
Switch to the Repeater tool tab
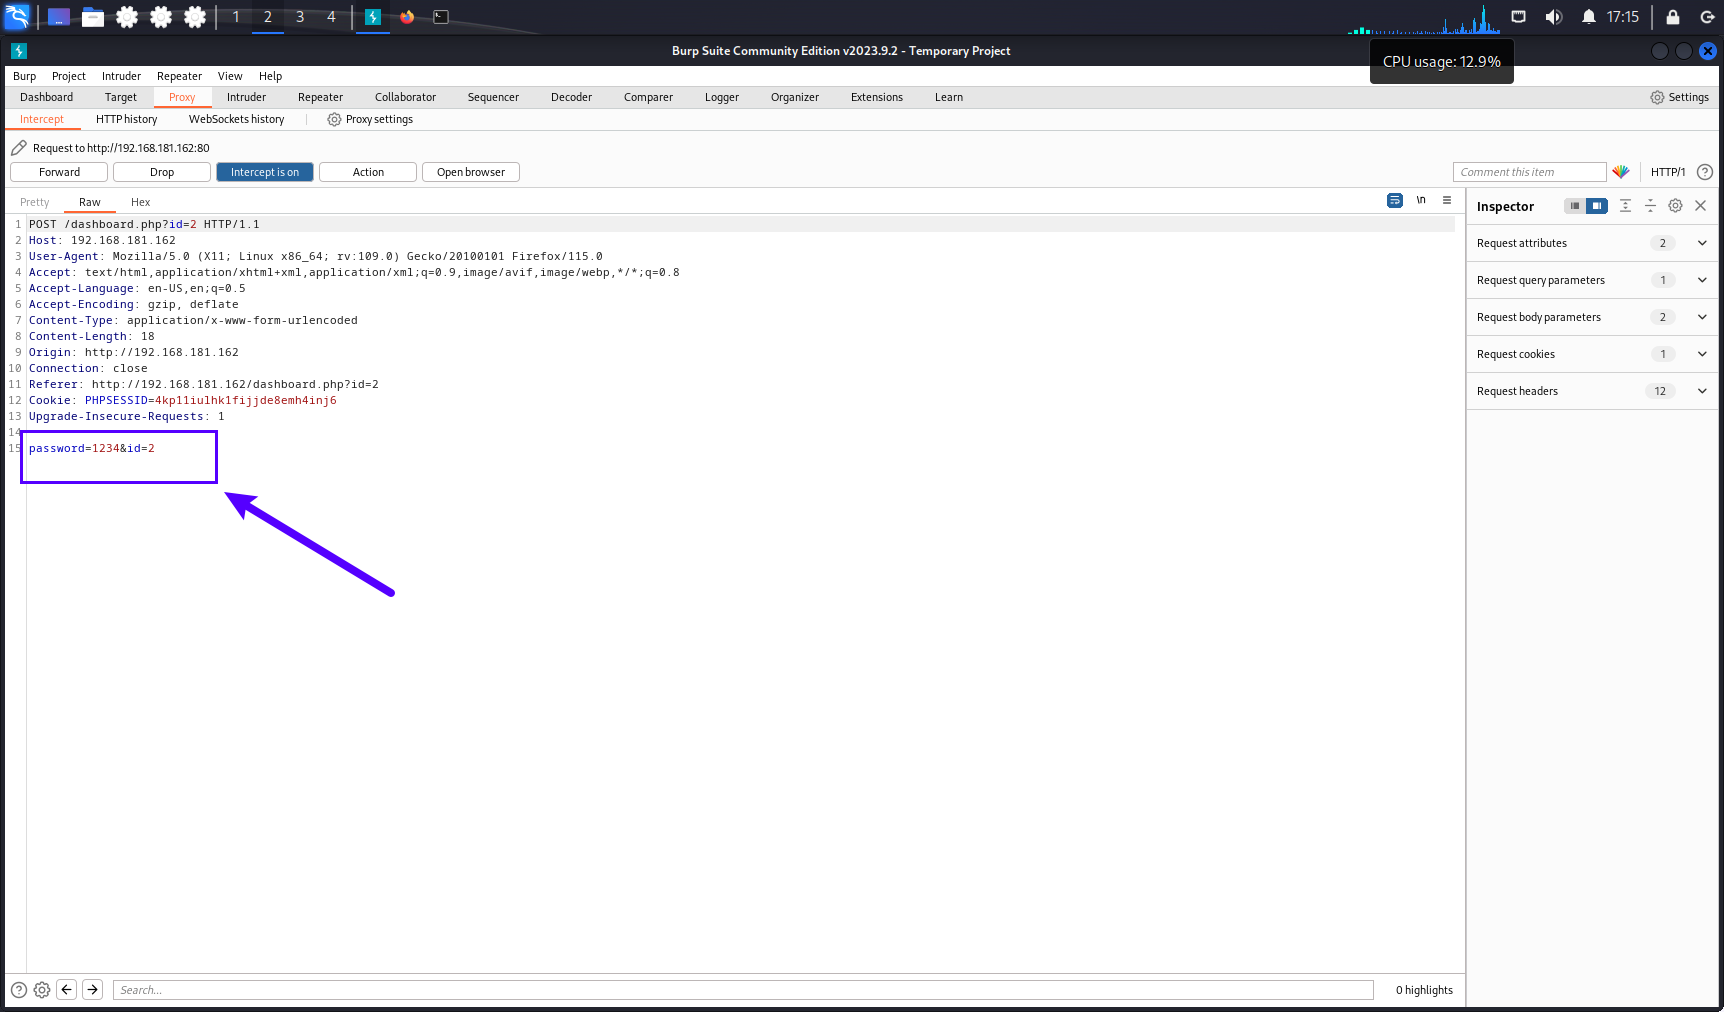coord(320,97)
